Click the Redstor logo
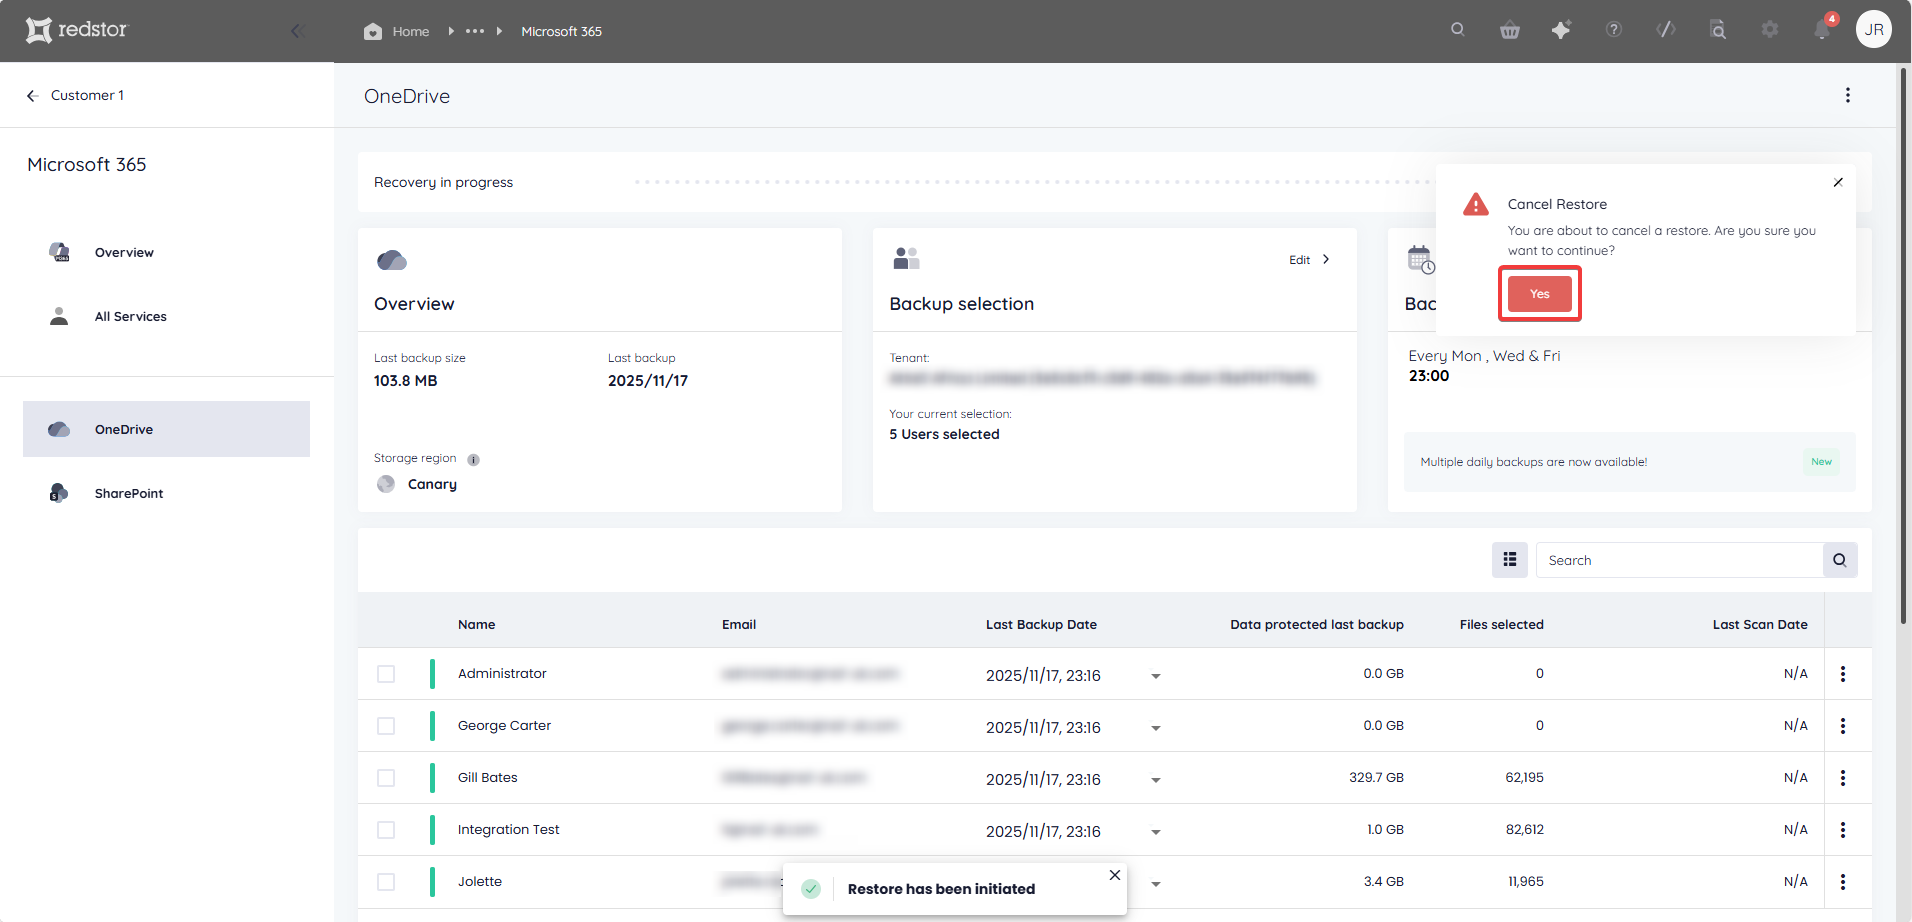 click(77, 30)
